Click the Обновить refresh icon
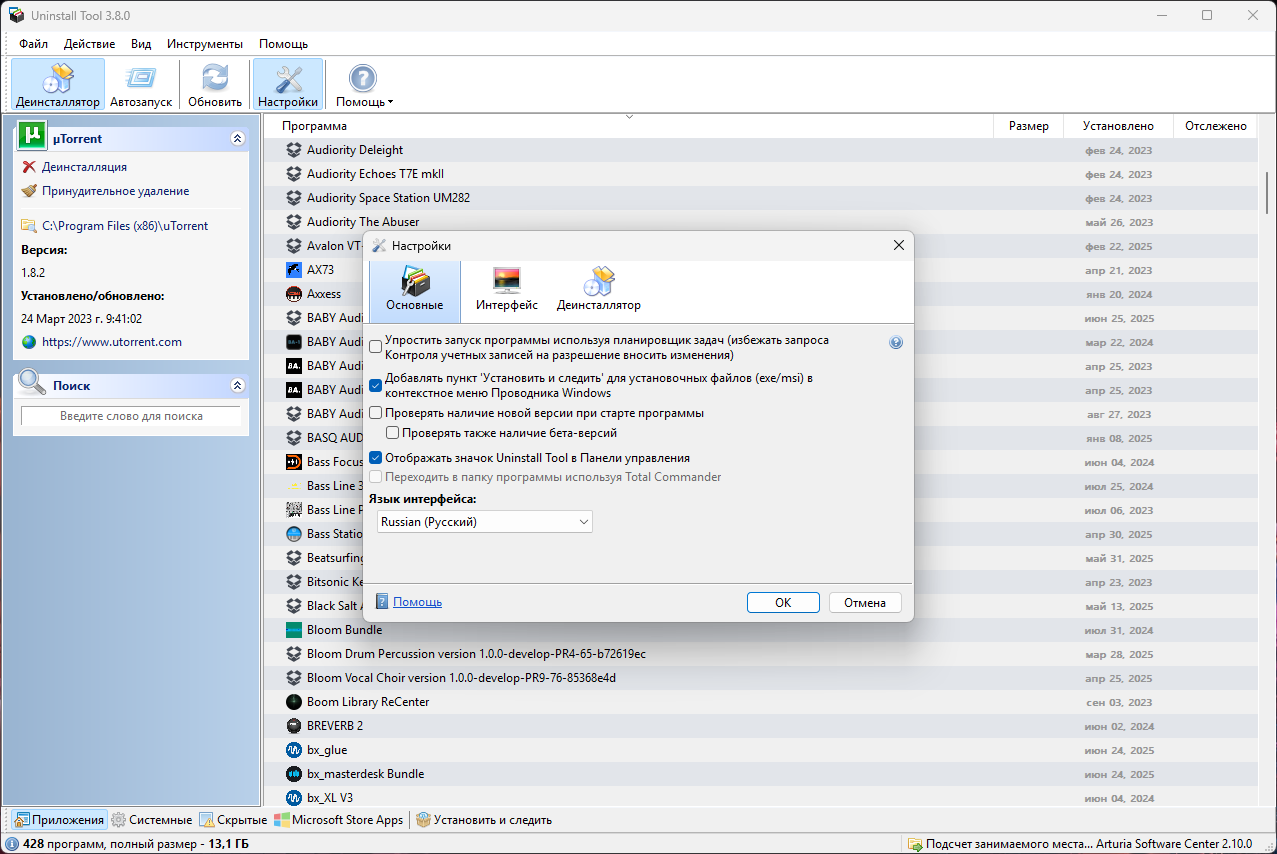 click(x=215, y=84)
